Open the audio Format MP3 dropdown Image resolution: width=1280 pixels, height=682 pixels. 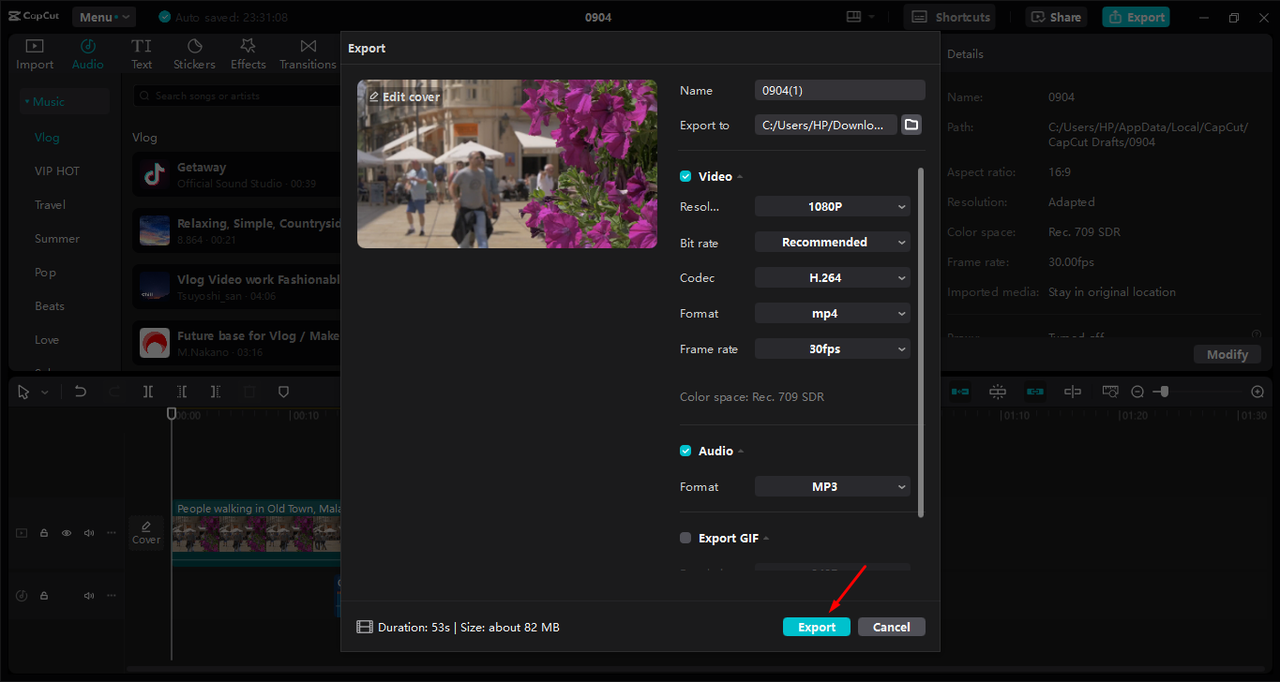pos(832,487)
